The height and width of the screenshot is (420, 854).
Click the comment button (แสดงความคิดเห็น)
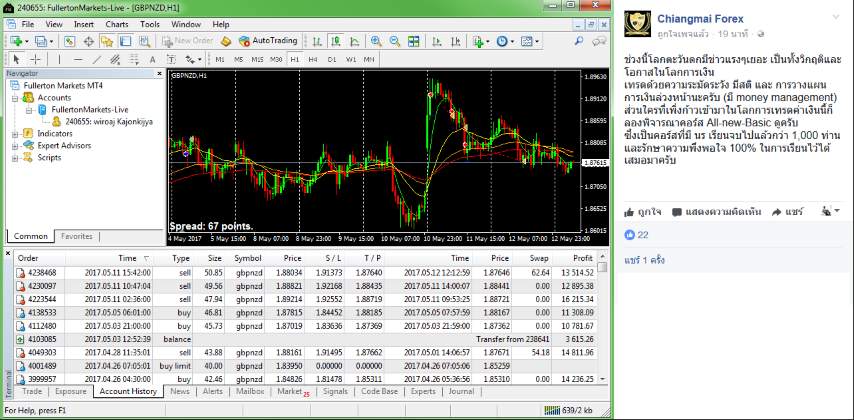(716, 212)
